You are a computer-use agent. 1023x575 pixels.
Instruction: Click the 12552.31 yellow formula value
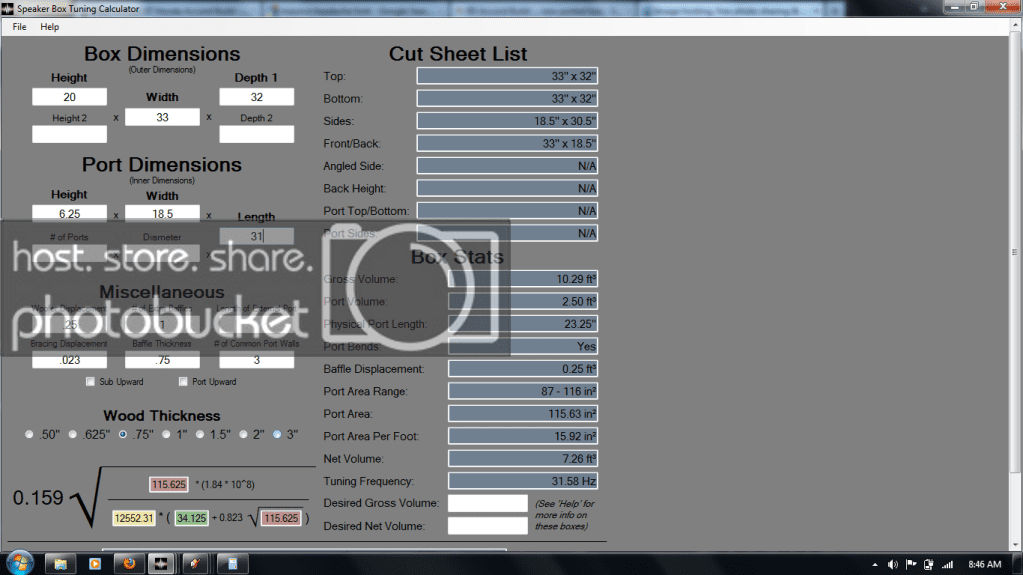click(134, 518)
